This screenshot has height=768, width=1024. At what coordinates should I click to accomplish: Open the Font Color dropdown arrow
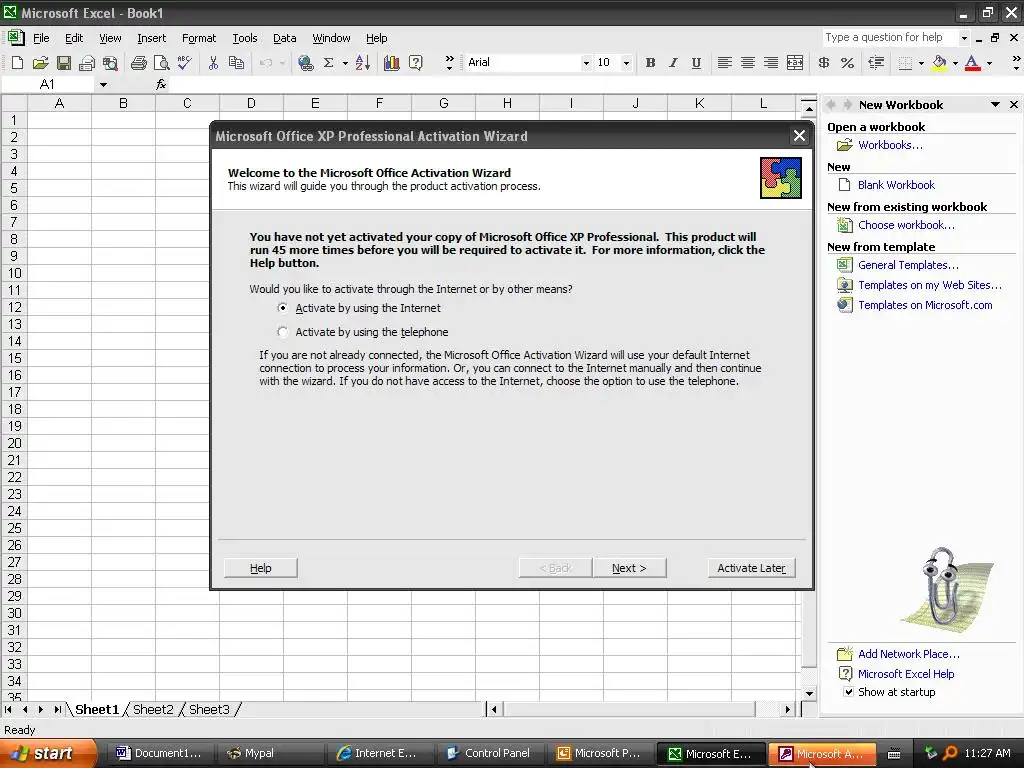[x=989, y=63]
